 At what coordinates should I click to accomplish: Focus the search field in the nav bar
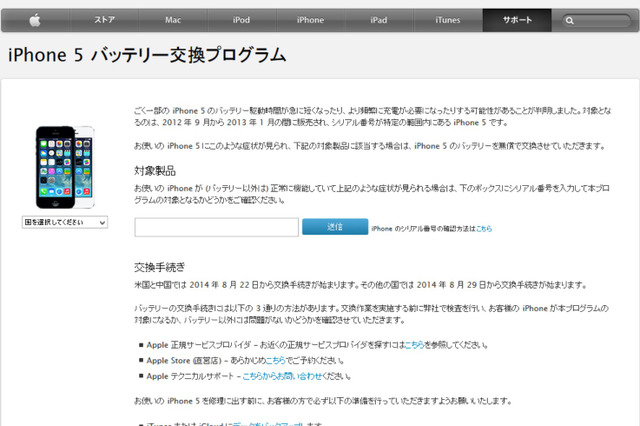click(x=596, y=20)
